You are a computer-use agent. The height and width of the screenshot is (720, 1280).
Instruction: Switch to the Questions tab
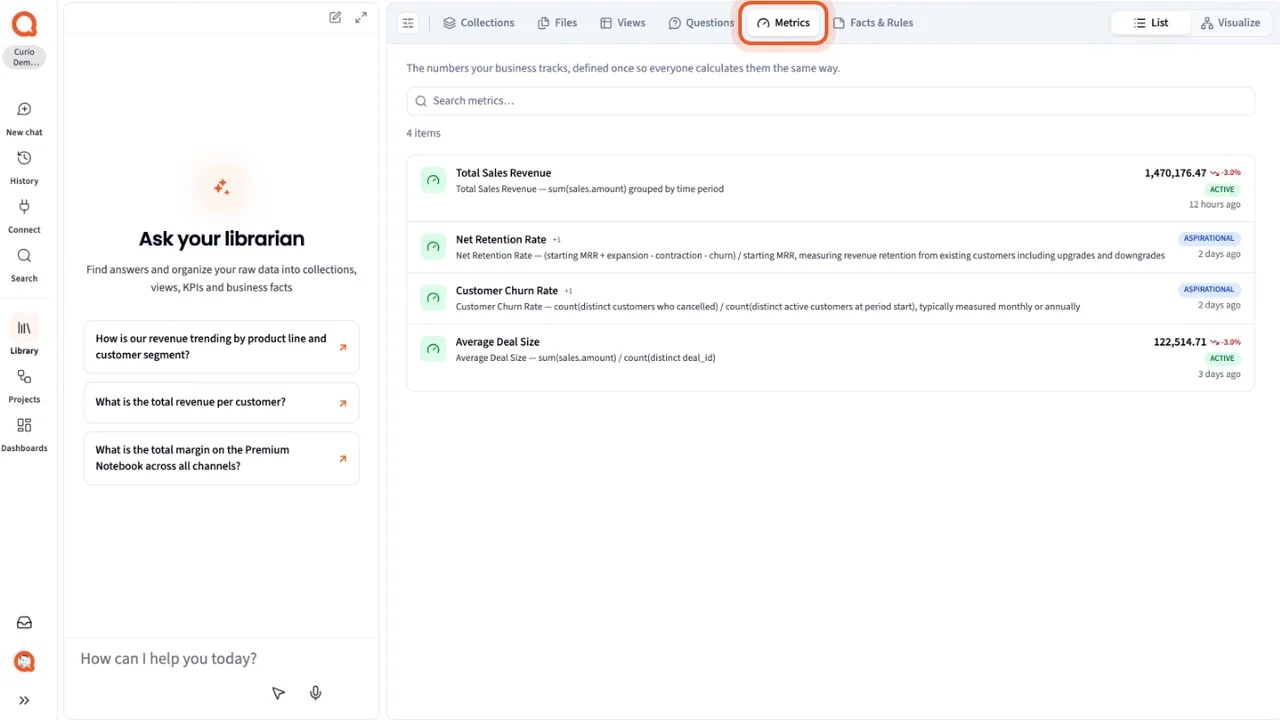pos(701,23)
